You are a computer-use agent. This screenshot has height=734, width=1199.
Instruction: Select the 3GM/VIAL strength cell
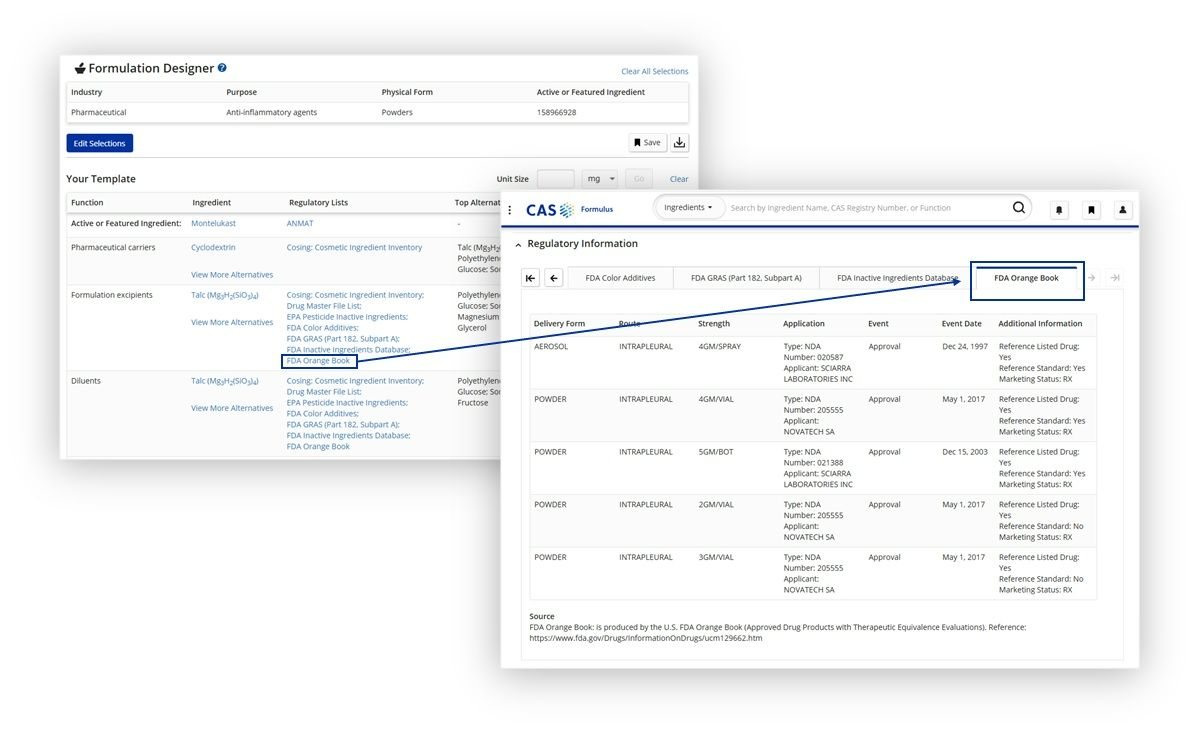pos(716,557)
